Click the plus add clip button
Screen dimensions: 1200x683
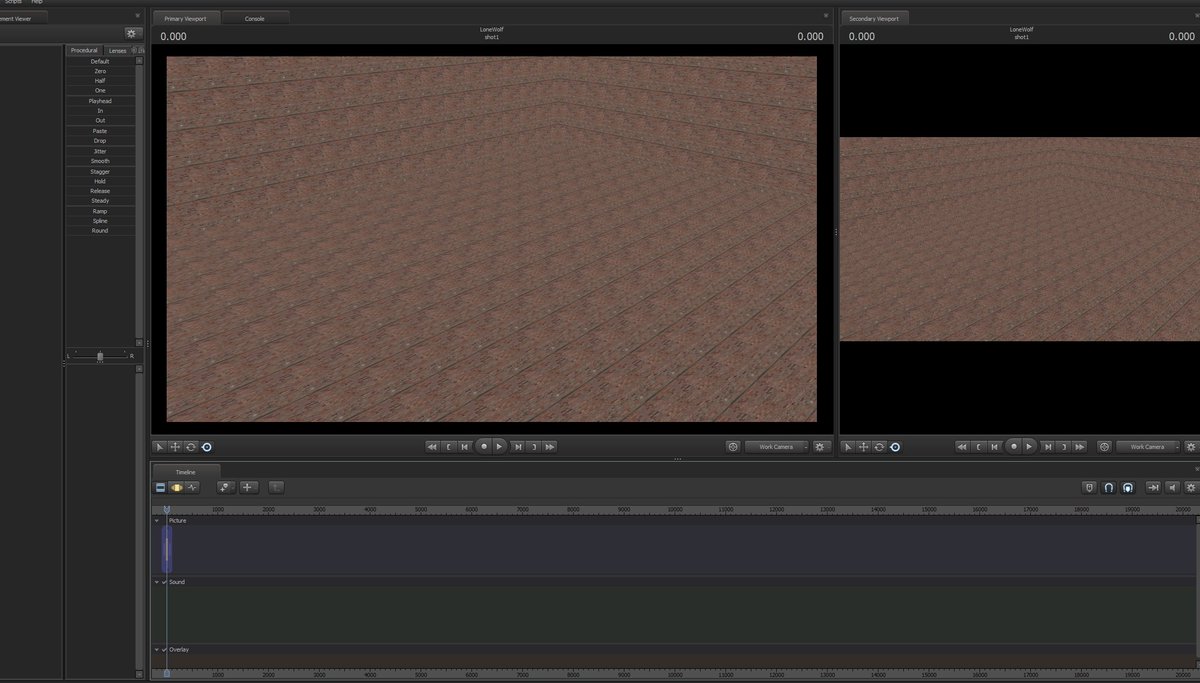(248, 487)
